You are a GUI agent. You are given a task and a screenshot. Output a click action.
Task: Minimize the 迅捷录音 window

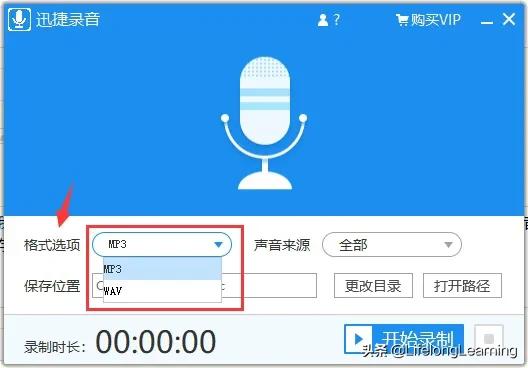click(487, 22)
